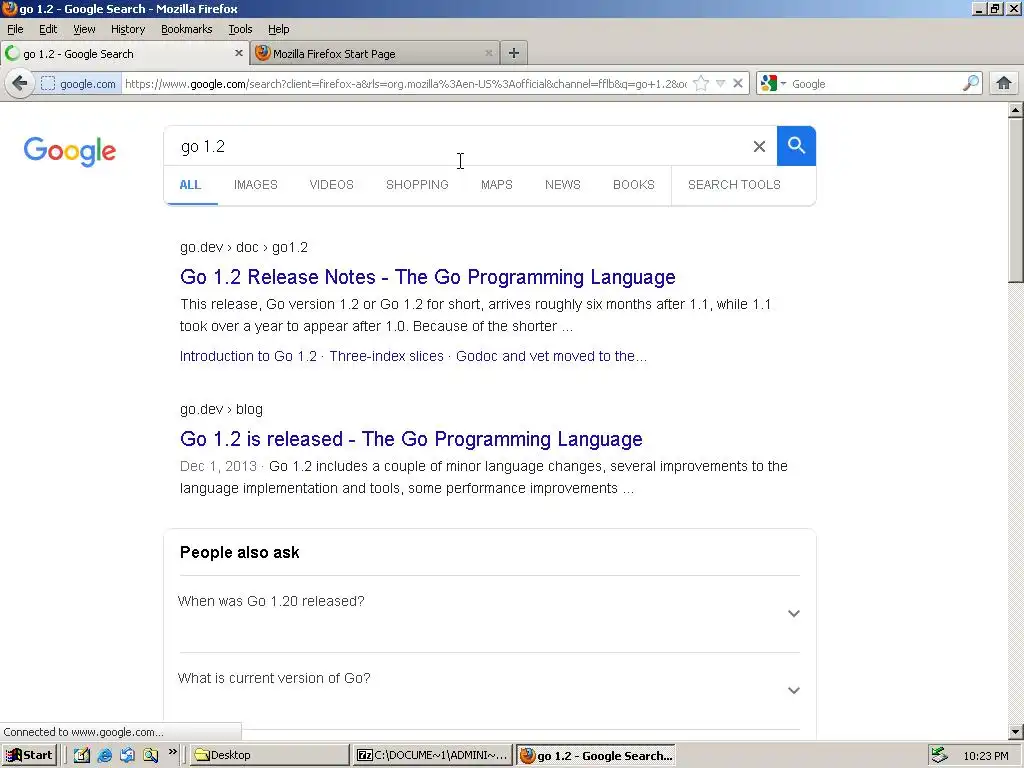Open the Windows Start menu
Screen dimensions: 1024x768
29,755
